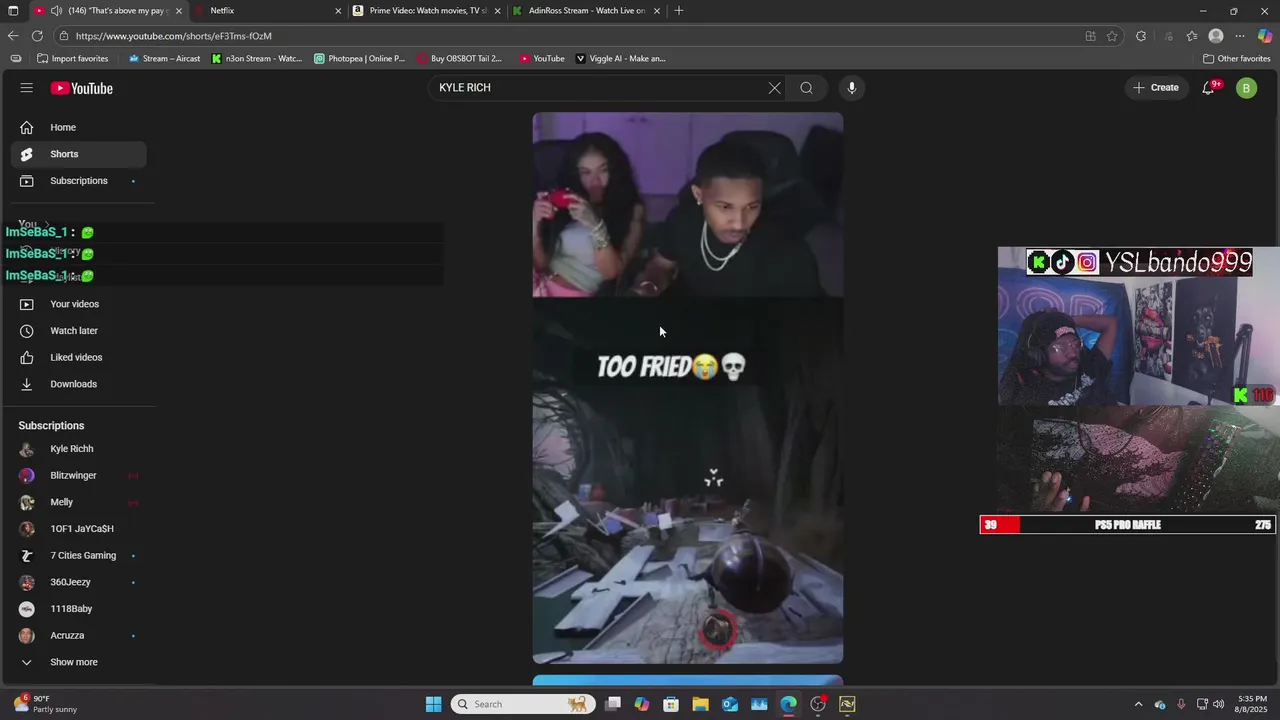Open Task View on taskbar
Image resolution: width=1280 pixels, height=720 pixels.
(x=613, y=704)
